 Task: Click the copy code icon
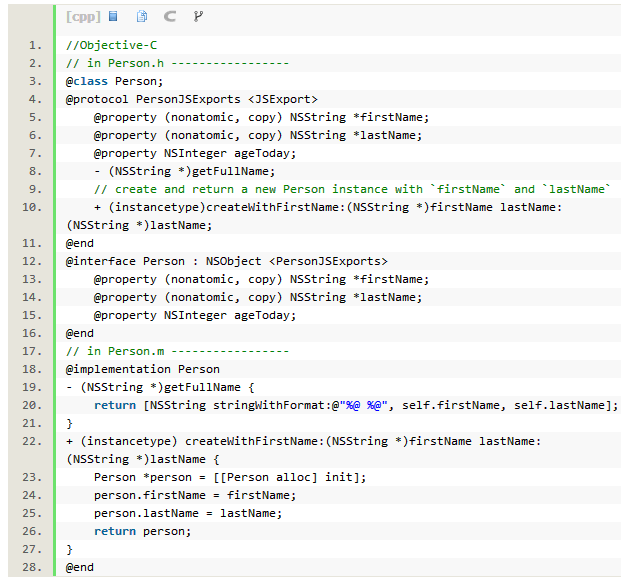click(x=142, y=16)
